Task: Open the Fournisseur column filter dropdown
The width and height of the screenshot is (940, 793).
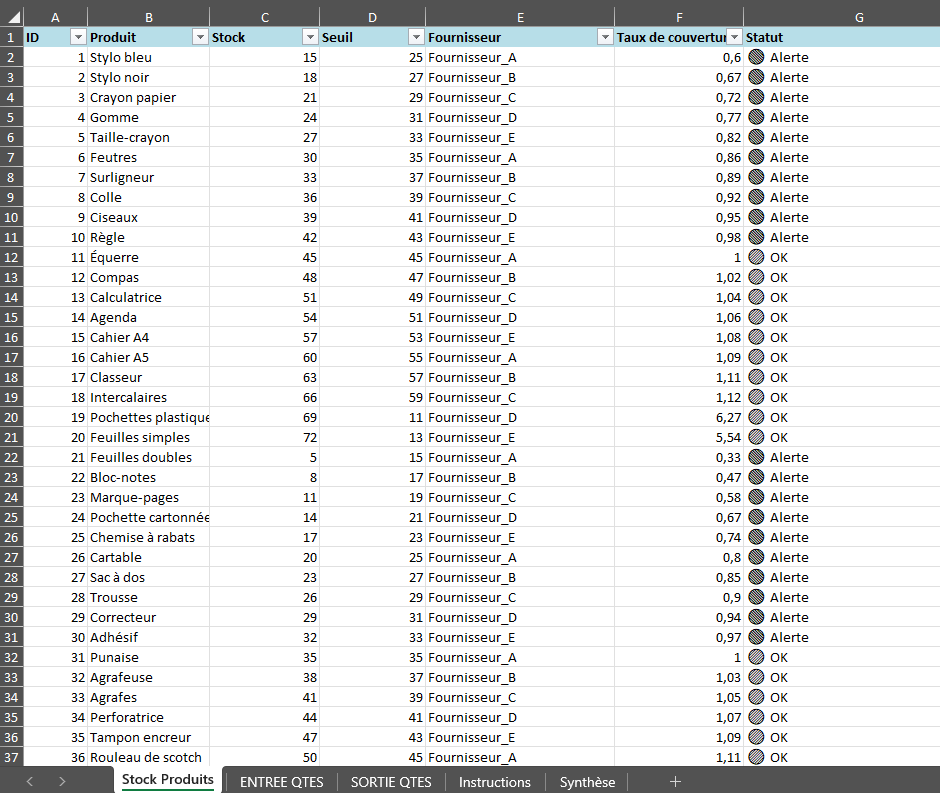Action: (x=605, y=37)
